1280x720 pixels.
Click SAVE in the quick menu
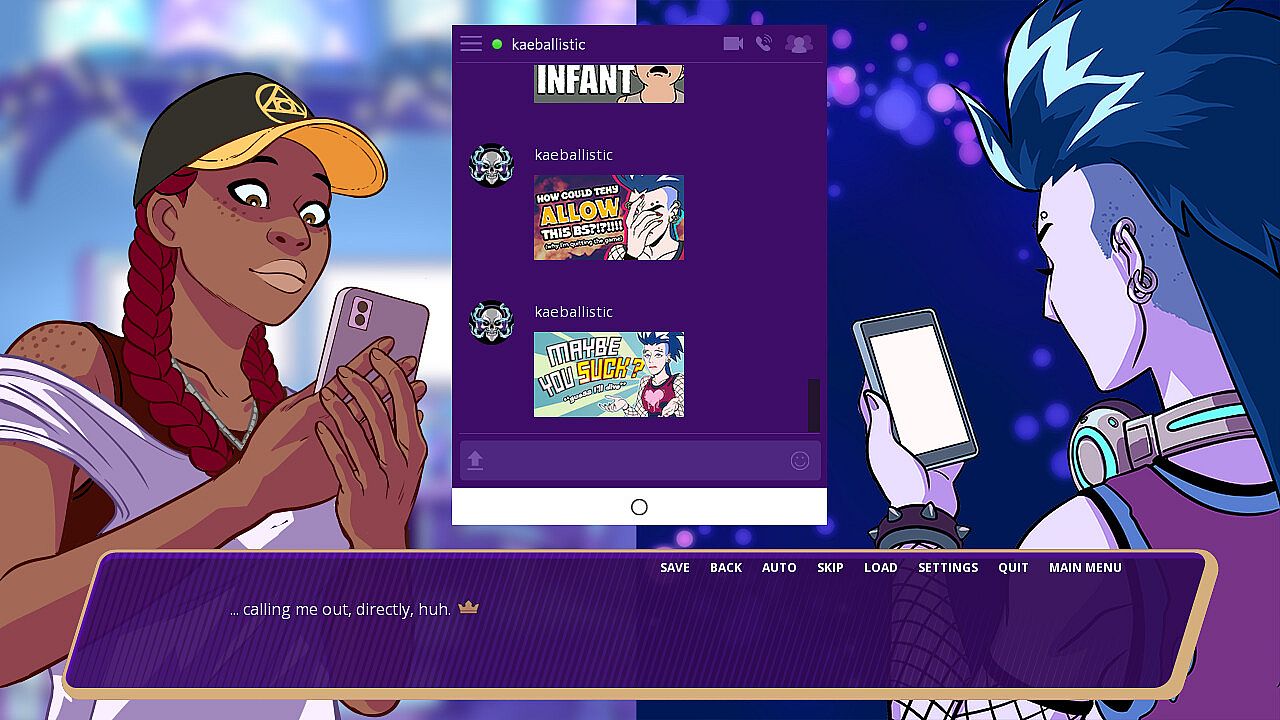pos(675,567)
